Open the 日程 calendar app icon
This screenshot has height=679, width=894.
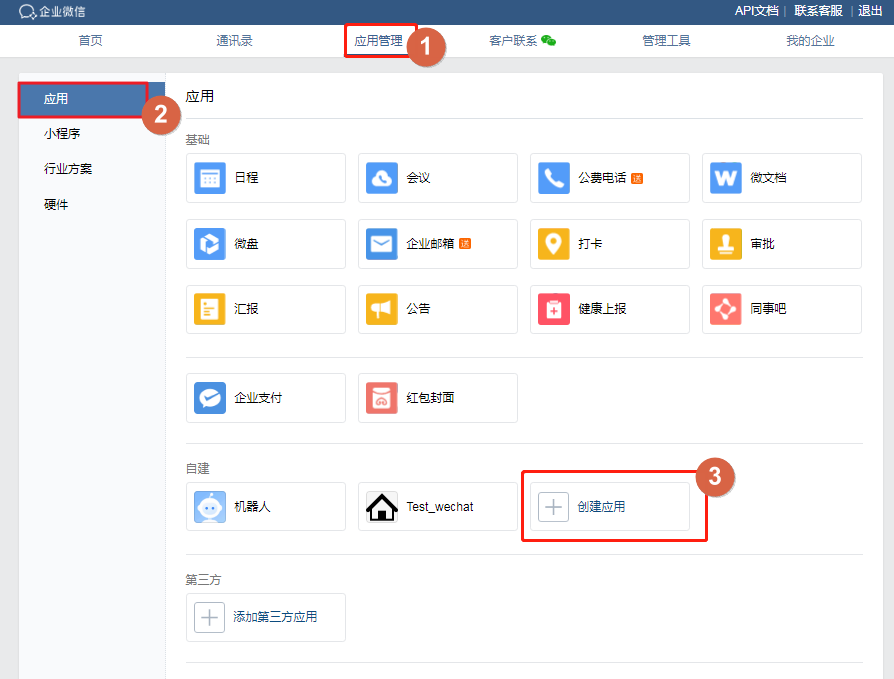pos(210,178)
